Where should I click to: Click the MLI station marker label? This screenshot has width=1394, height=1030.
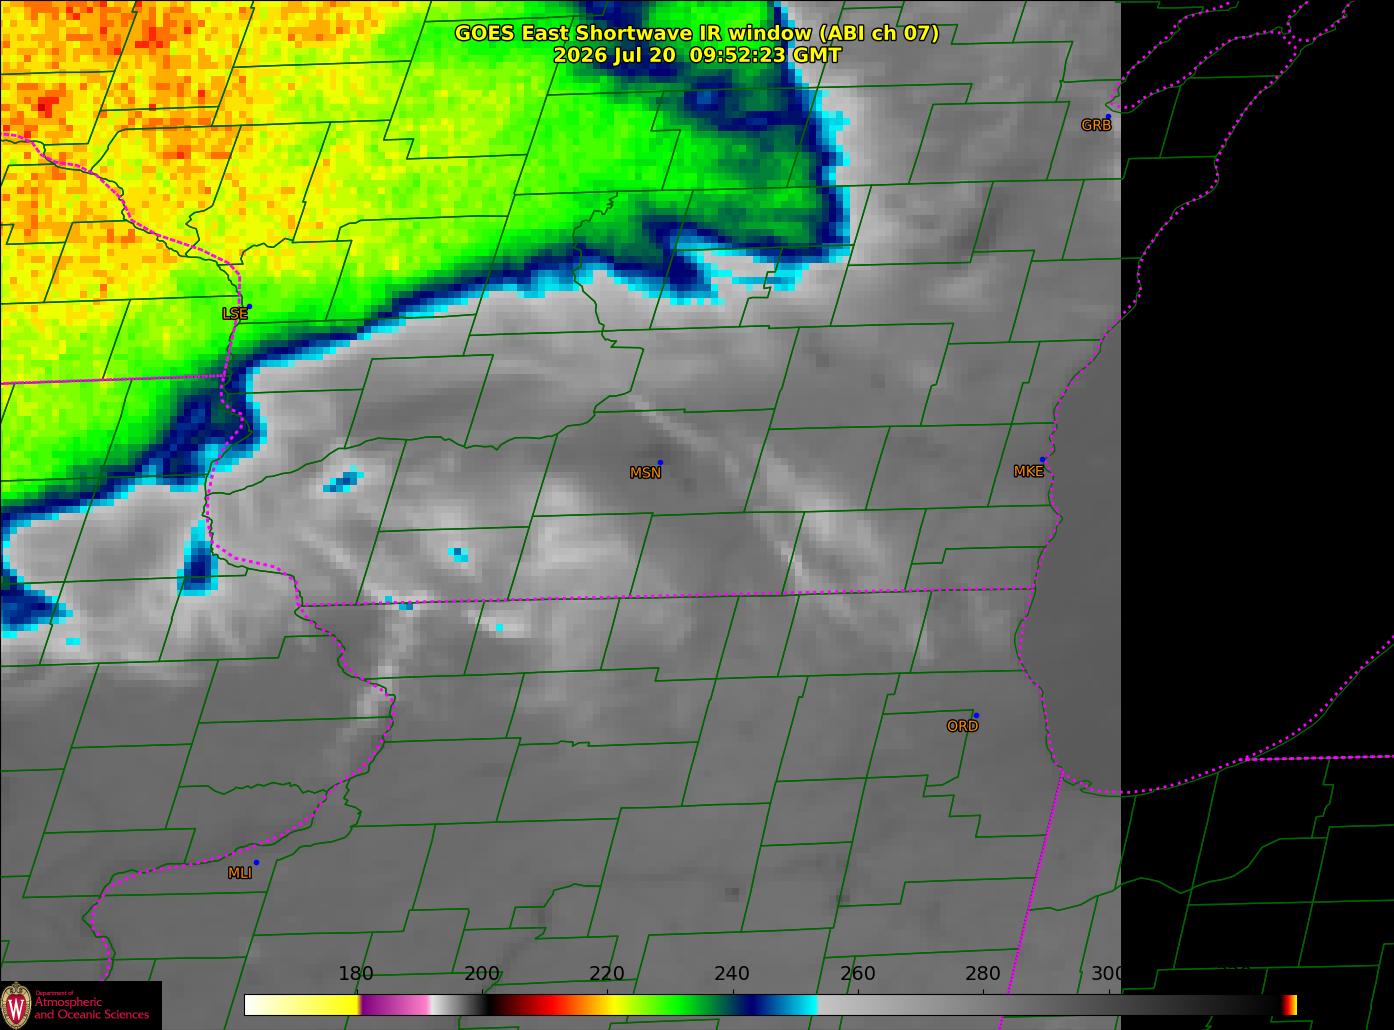(x=239, y=873)
